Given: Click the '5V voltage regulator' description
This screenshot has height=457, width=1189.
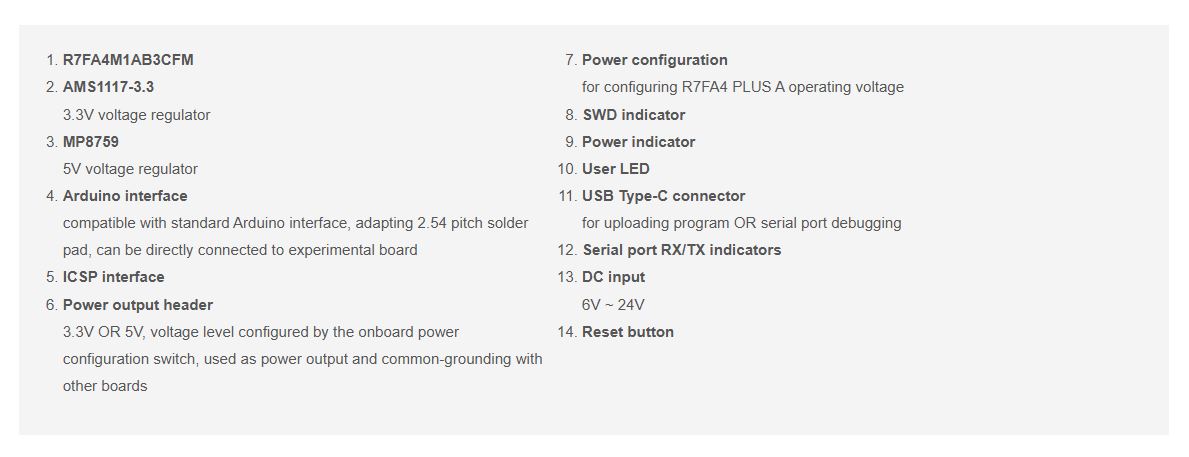Looking at the screenshot, I should click(x=130, y=169).
